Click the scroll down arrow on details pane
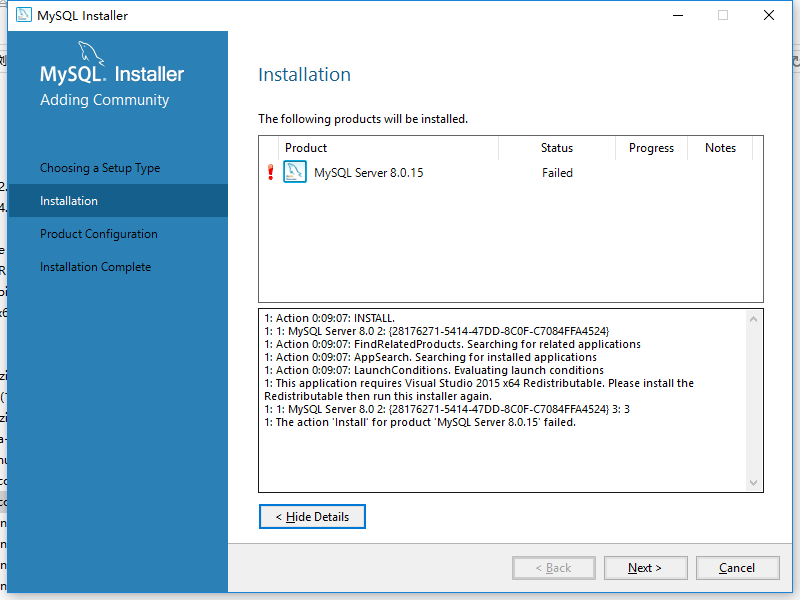The width and height of the screenshot is (800, 600). pyautogui.click(x=755, y=481)
